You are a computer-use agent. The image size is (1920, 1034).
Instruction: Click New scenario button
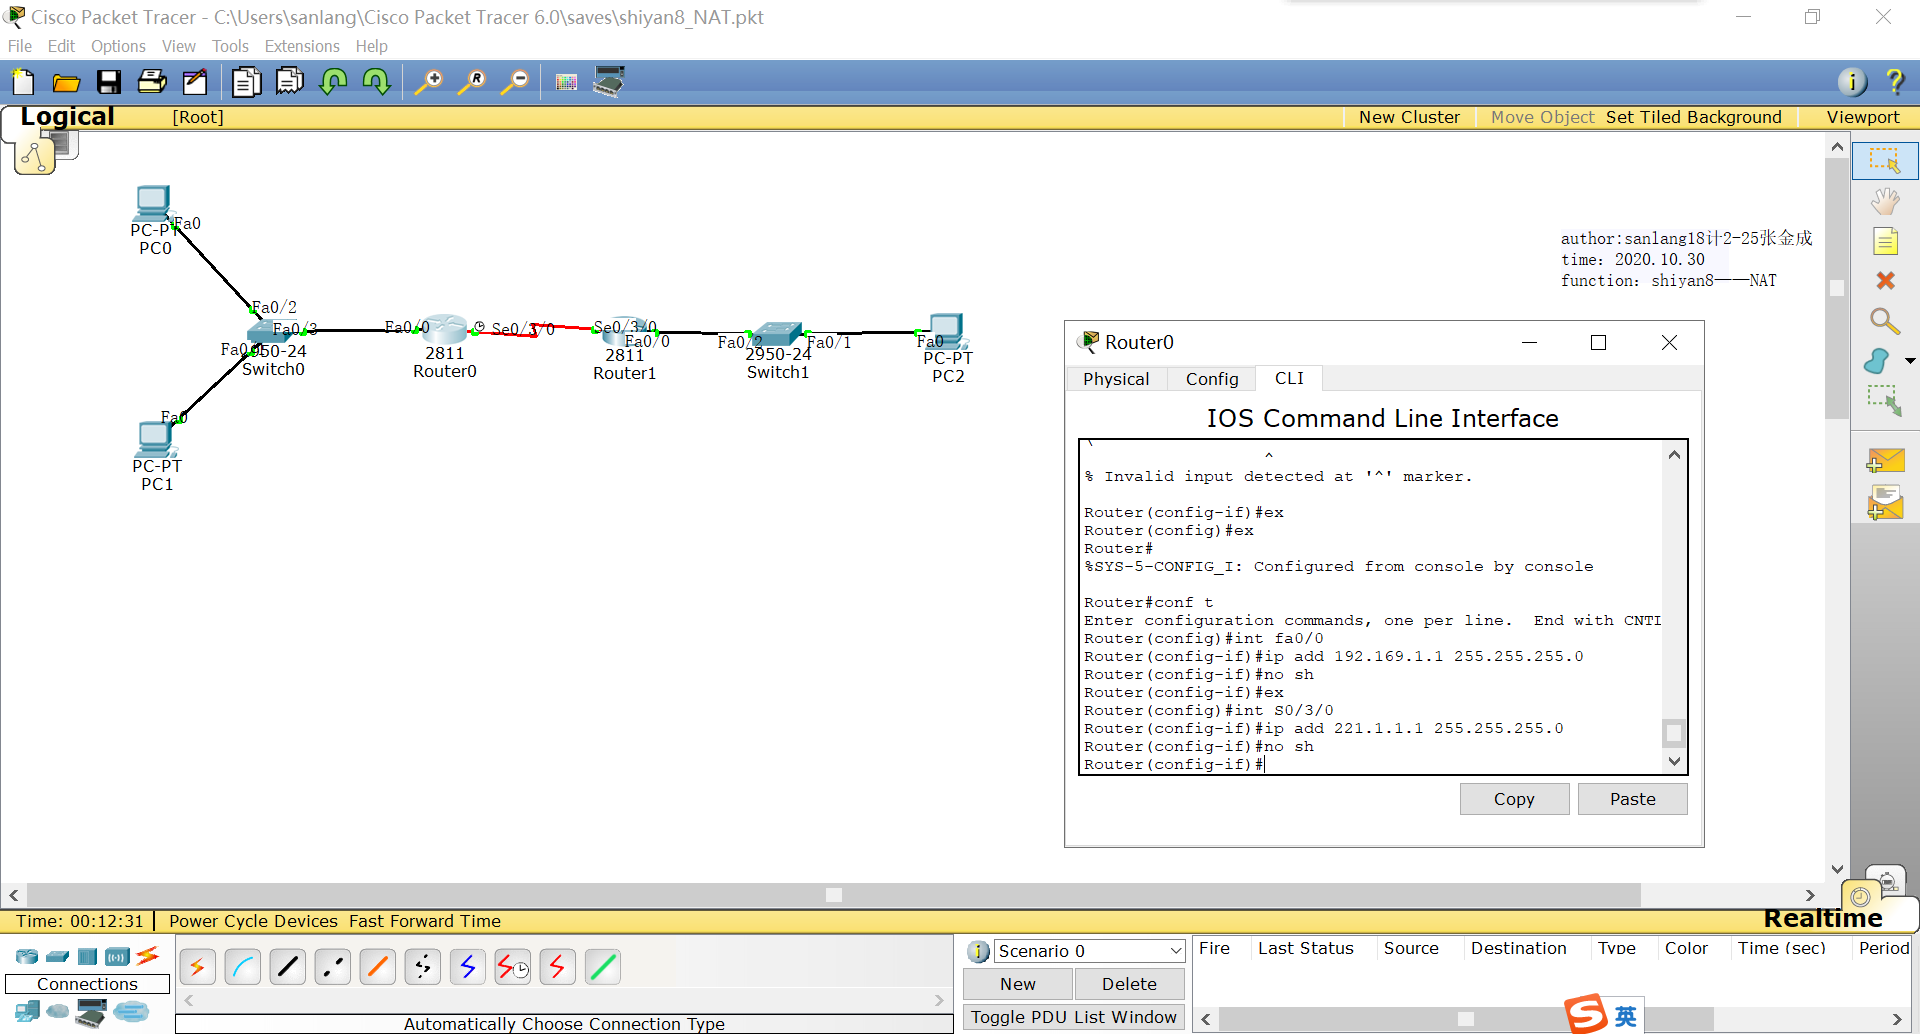click(1018, 984)
